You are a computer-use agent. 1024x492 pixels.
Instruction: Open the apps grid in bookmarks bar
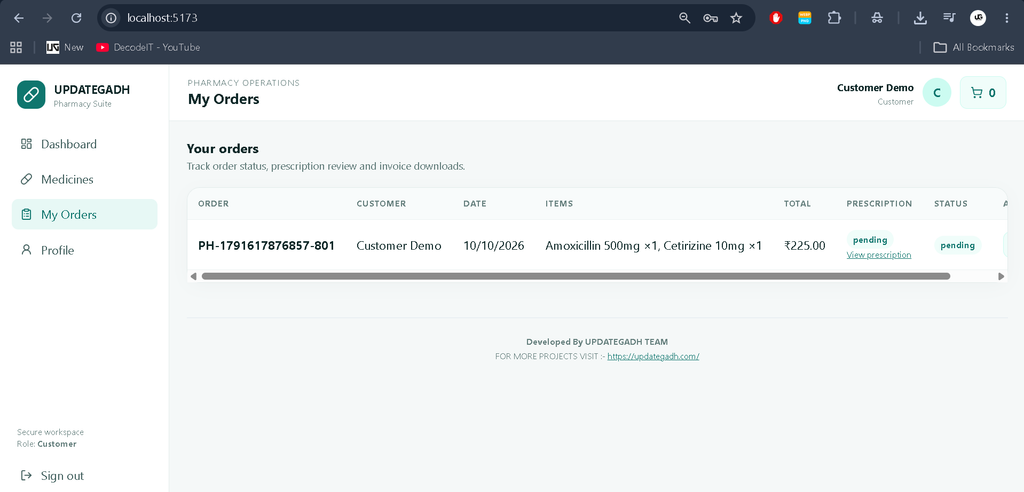click(x=16, y=47)
